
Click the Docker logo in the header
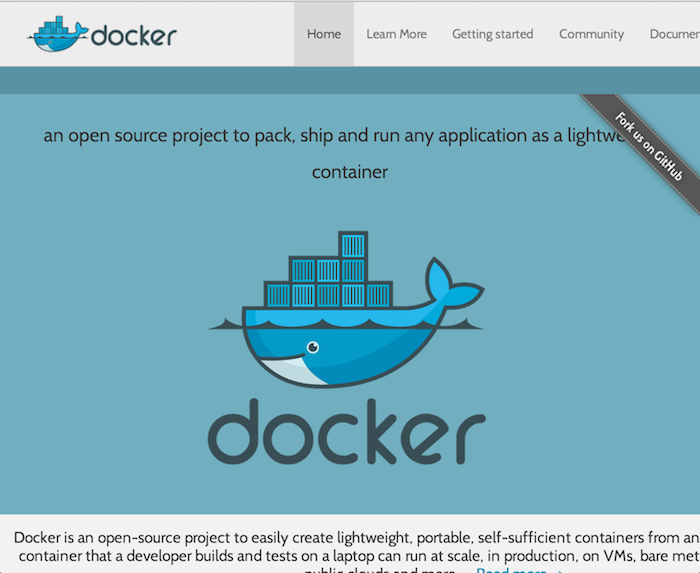(x=102, y=34)
